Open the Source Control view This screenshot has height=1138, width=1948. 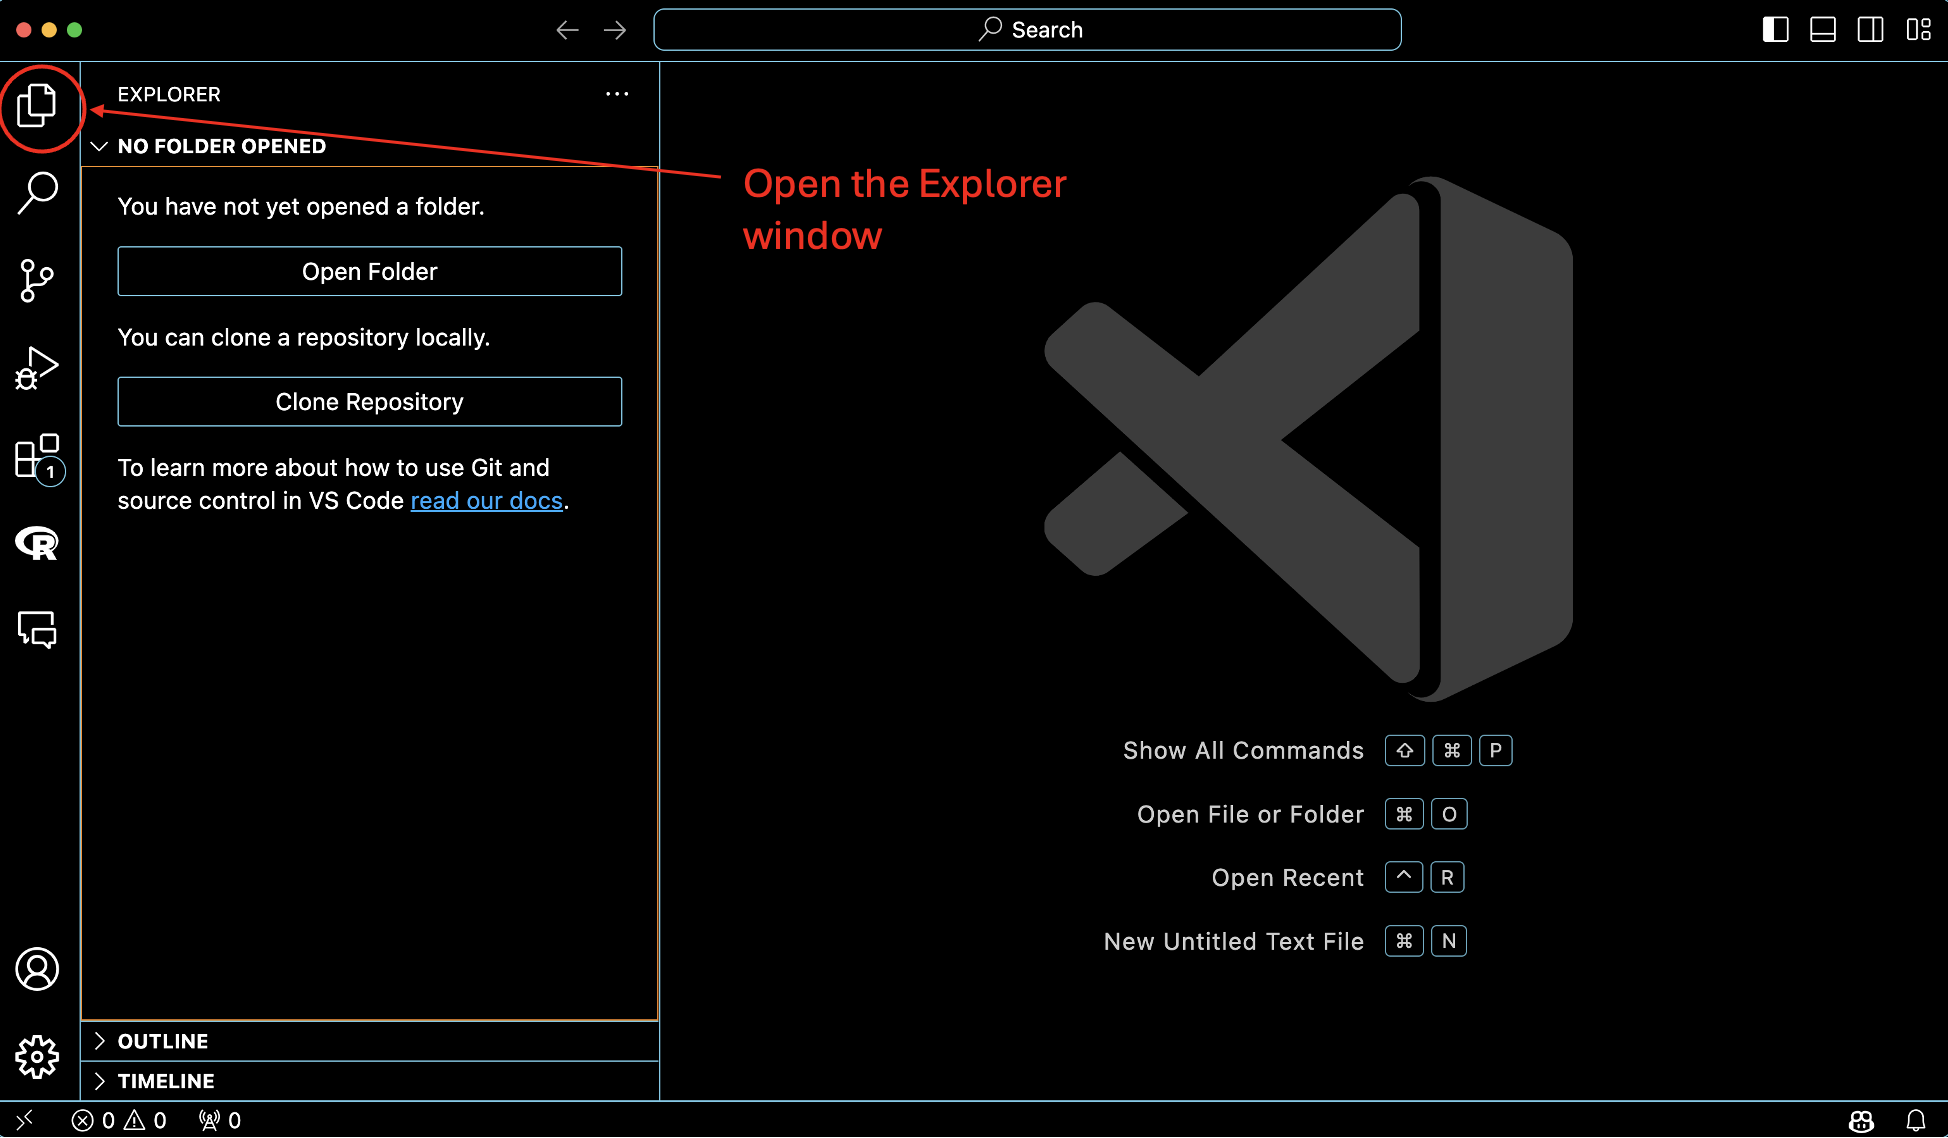click(37, 280)
